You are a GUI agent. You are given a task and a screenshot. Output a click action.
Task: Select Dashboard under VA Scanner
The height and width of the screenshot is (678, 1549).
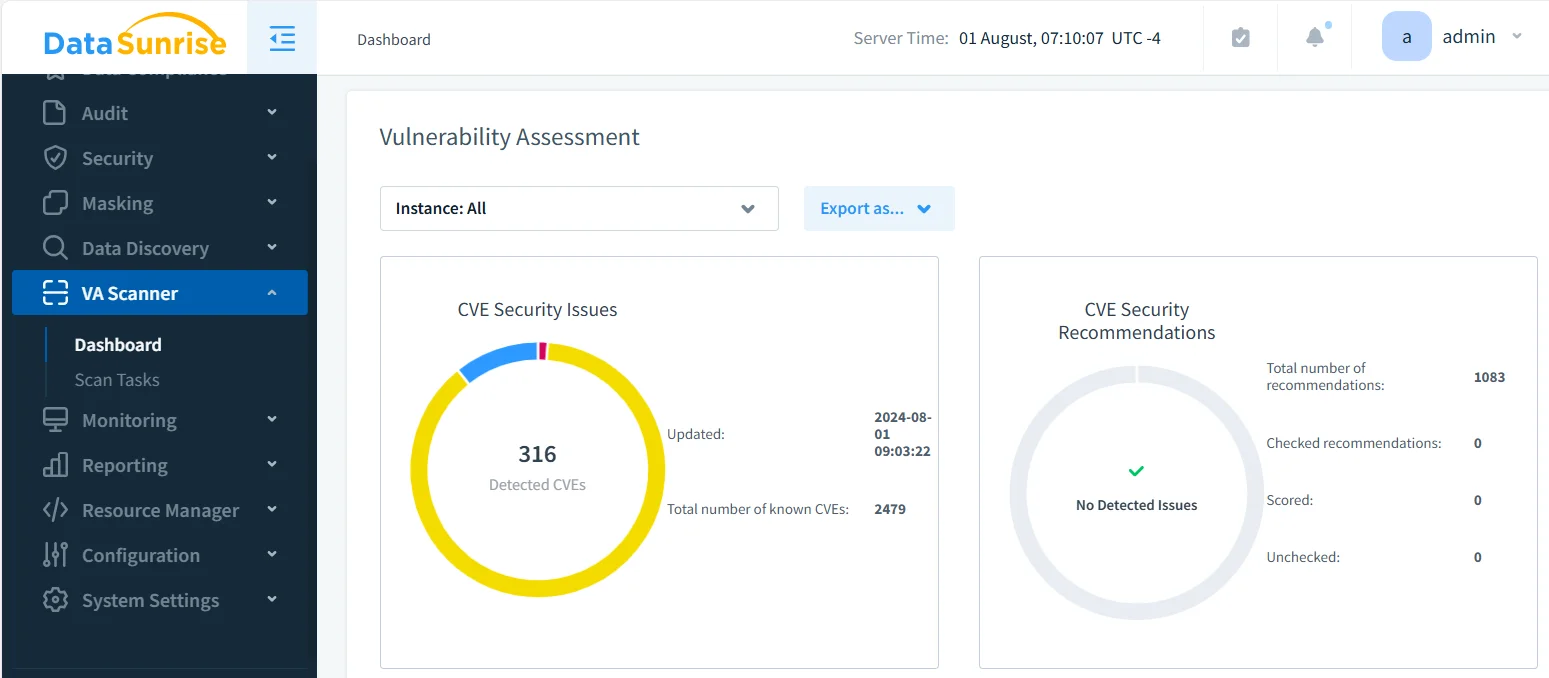[x=117, y=344]
